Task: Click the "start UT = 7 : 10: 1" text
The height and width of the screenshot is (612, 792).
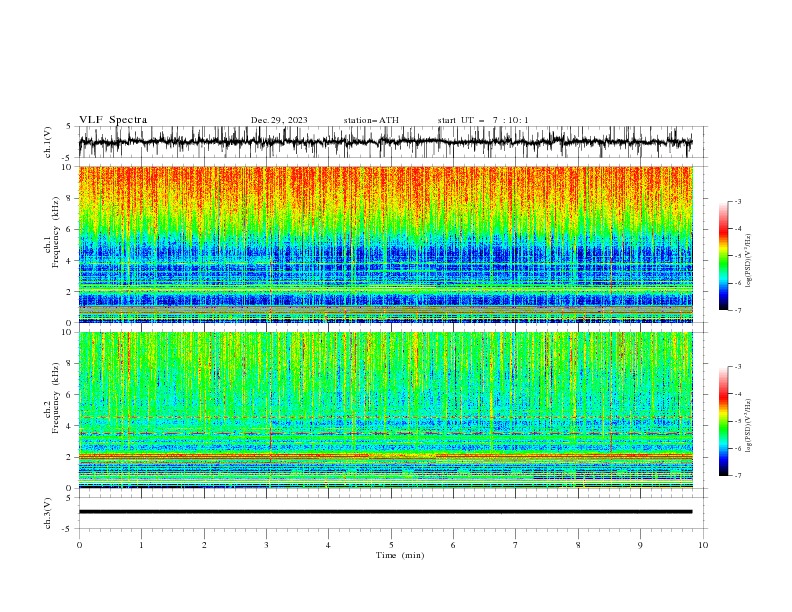Action: tap(483, 120)
